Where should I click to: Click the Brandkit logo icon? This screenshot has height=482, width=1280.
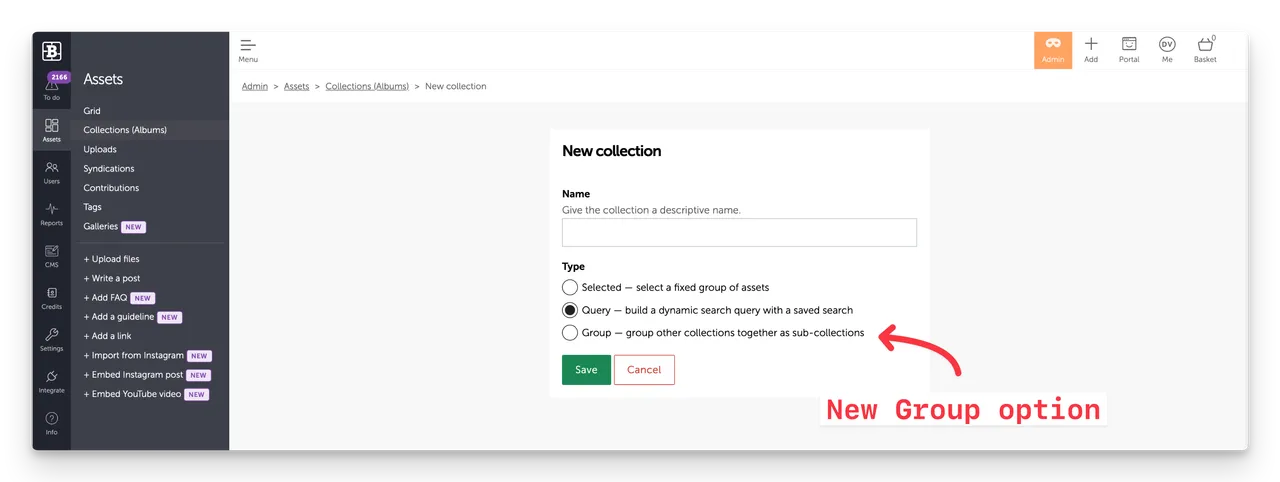(52, 51)
